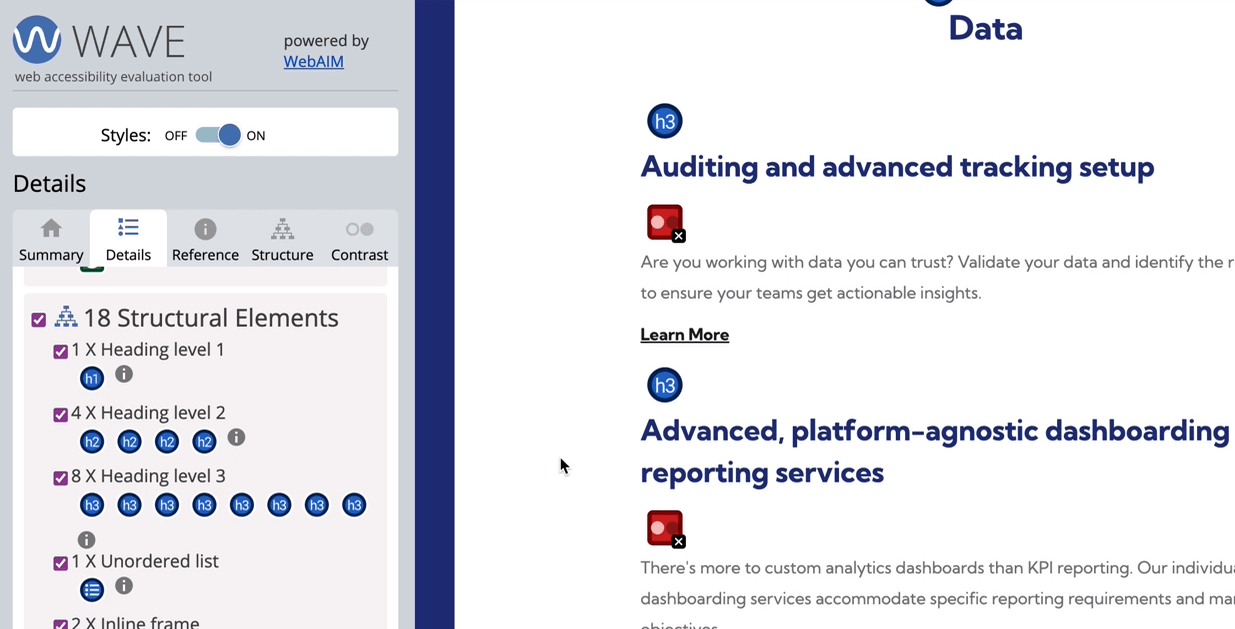Click the third h2 icon in Details panel

(167, 441)
